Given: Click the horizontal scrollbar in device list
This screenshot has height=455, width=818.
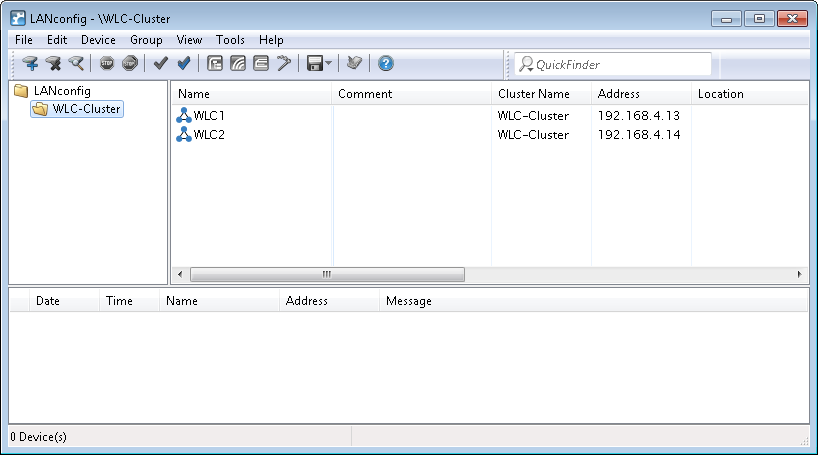Looking at the screenshot, I should coord(327,274).
